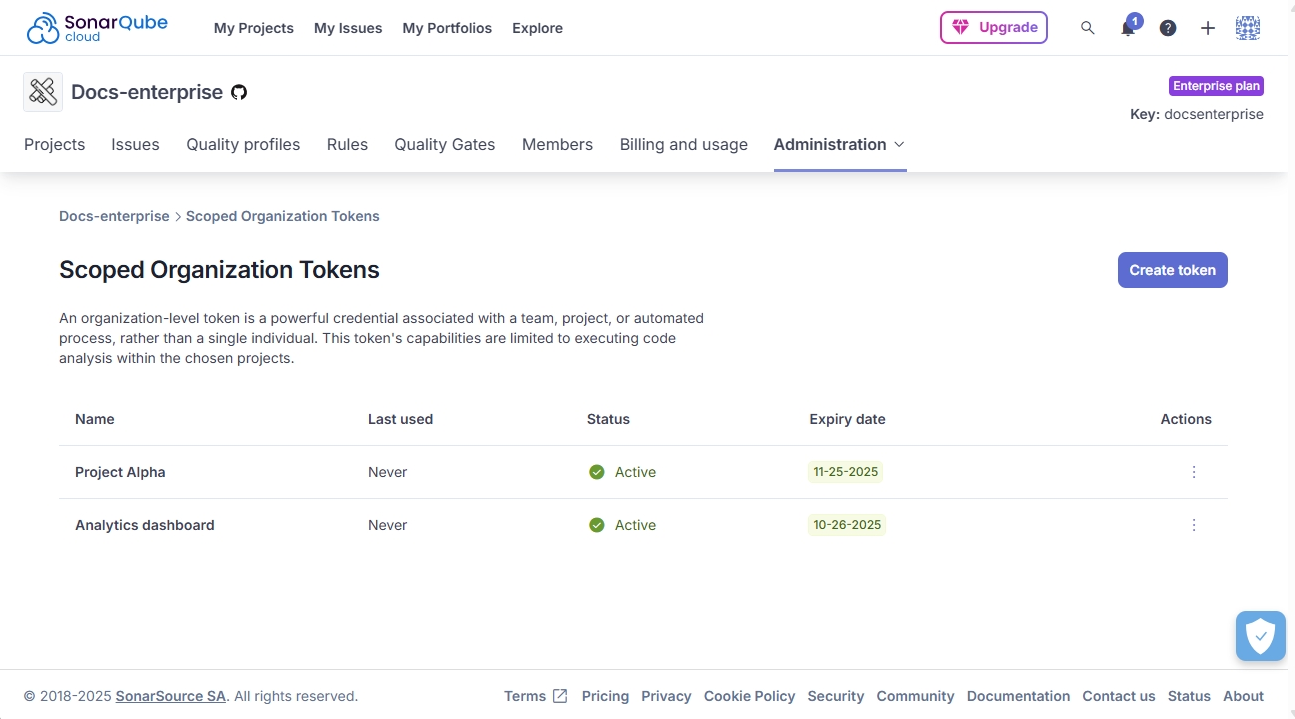
Task: Open the notifications bell icon
Action: [x=1128, y=28]
